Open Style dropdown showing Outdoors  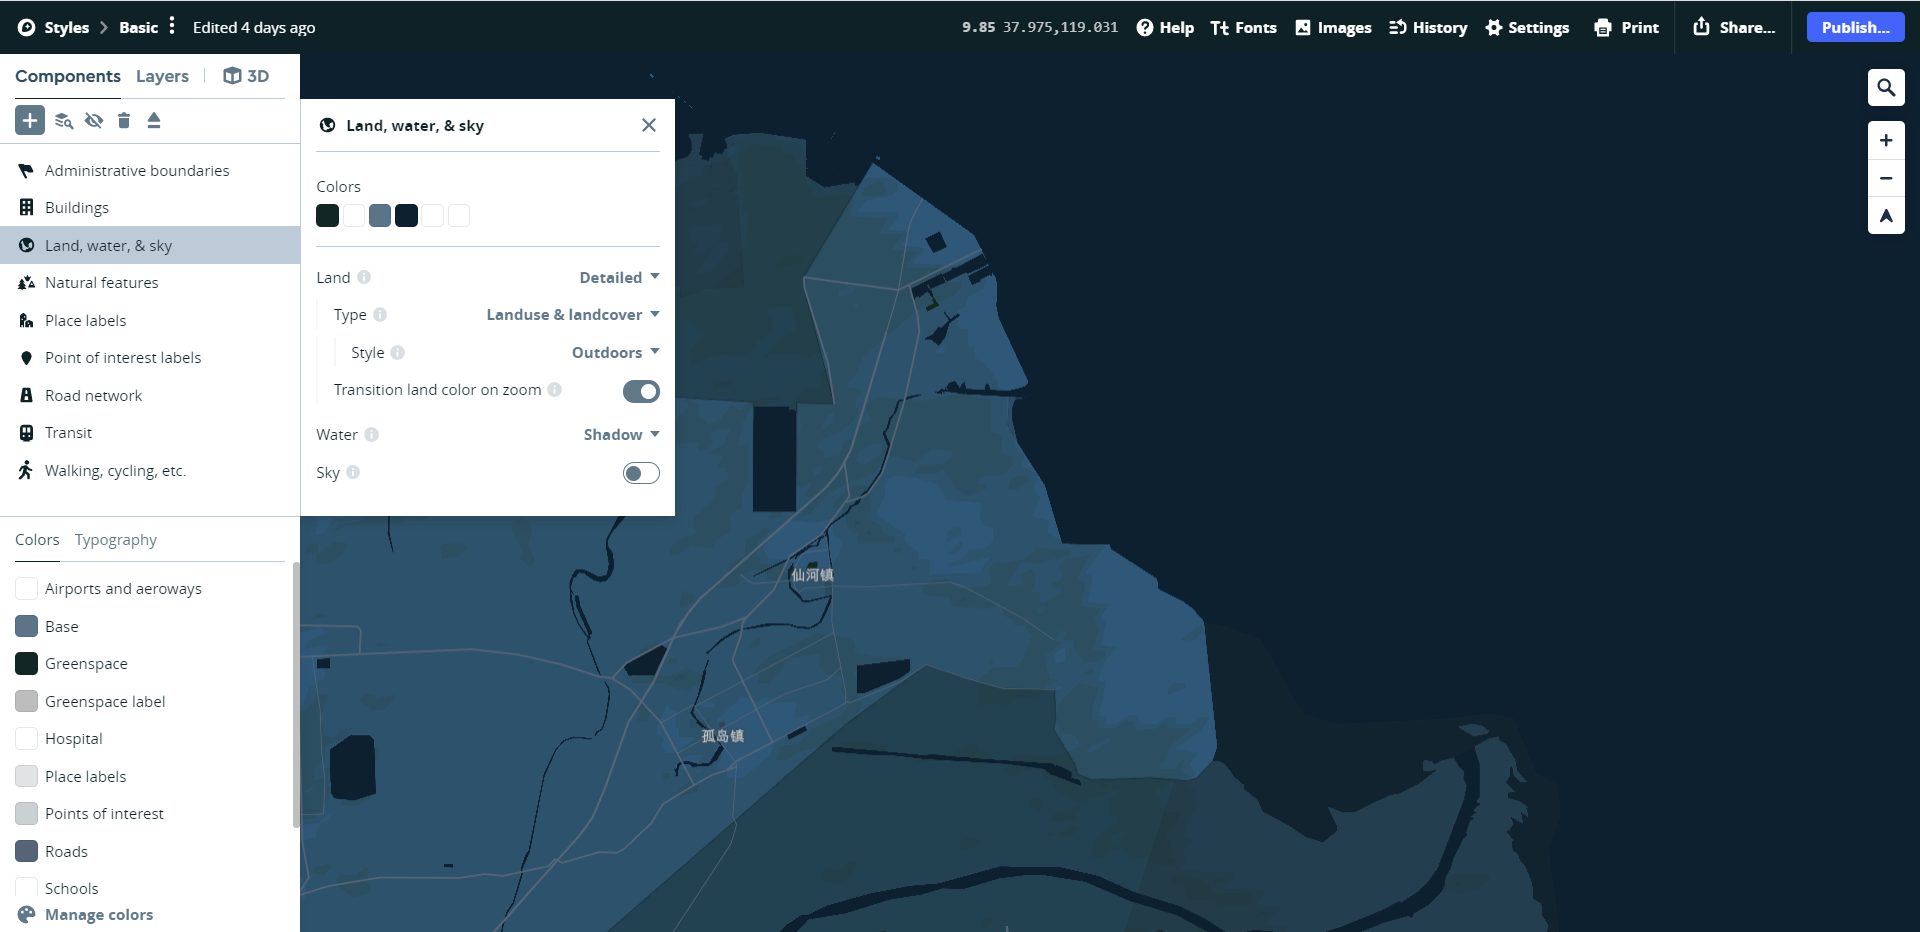(615, 352)
